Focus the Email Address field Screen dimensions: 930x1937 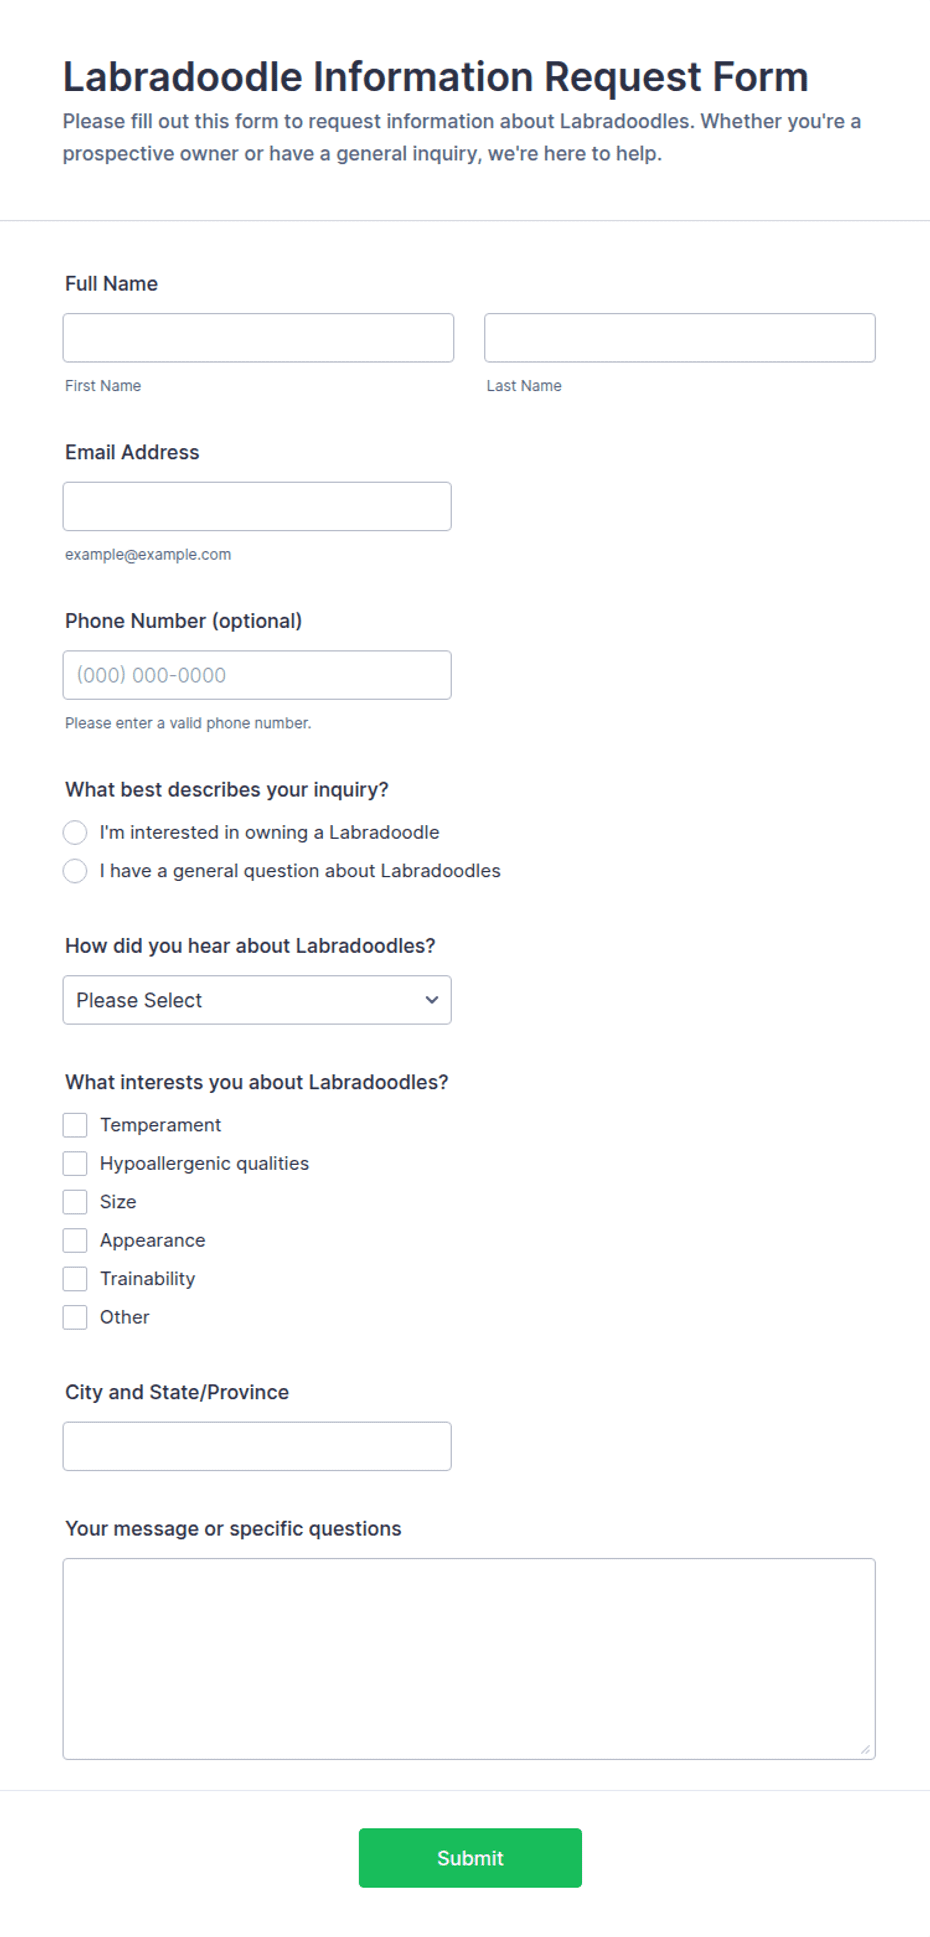[x=257, y=507]
